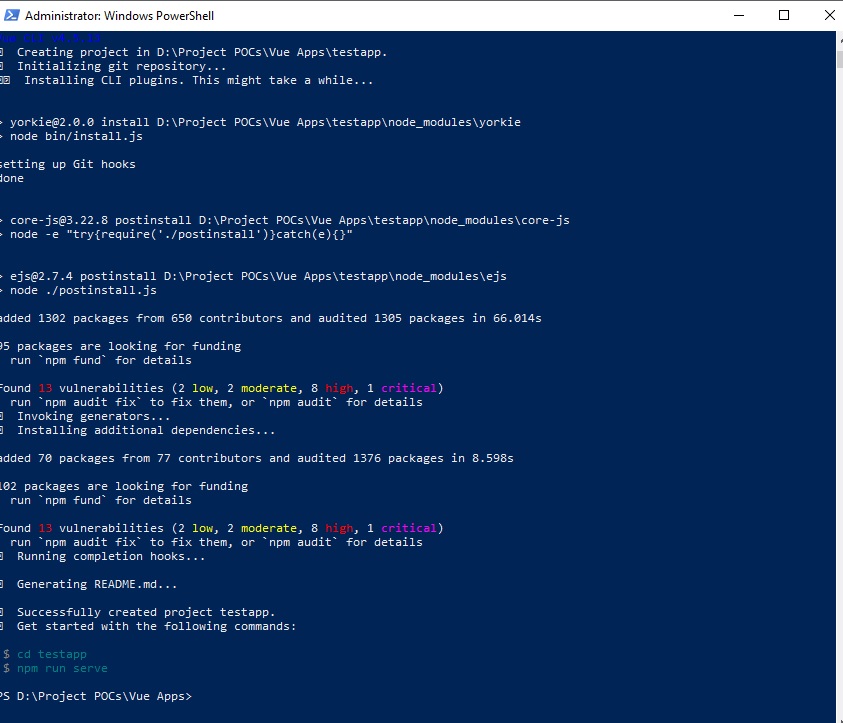Image resolution: width=843 pixels, height=723 pixels.
Task: Click the vertical scrollbar thumb
Action: click(x=840, y=59)
